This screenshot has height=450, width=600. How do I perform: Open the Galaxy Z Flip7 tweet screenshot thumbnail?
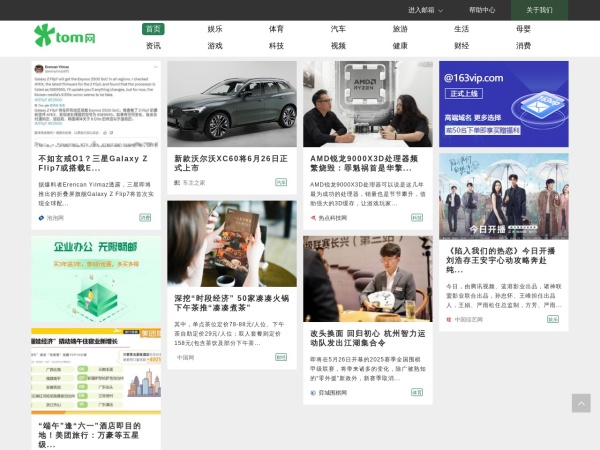(x=96, y=104)
